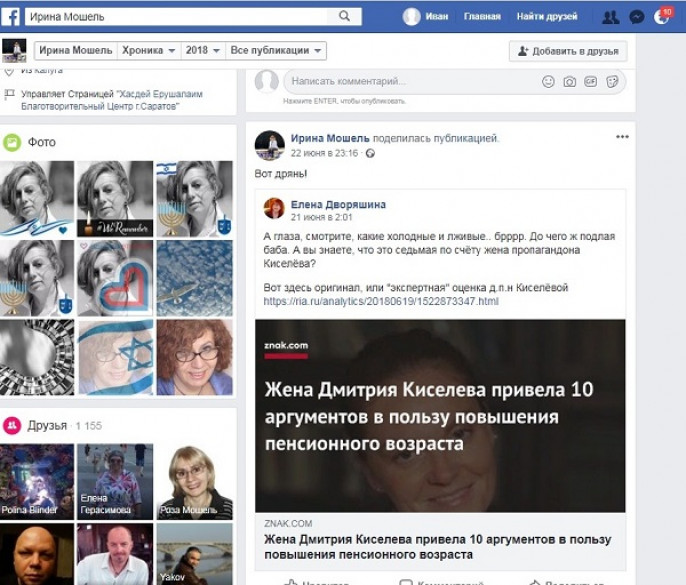This screenshot has width=686, height=585.
Task: Open the Фото section heading
Action: tap(42, 142)
